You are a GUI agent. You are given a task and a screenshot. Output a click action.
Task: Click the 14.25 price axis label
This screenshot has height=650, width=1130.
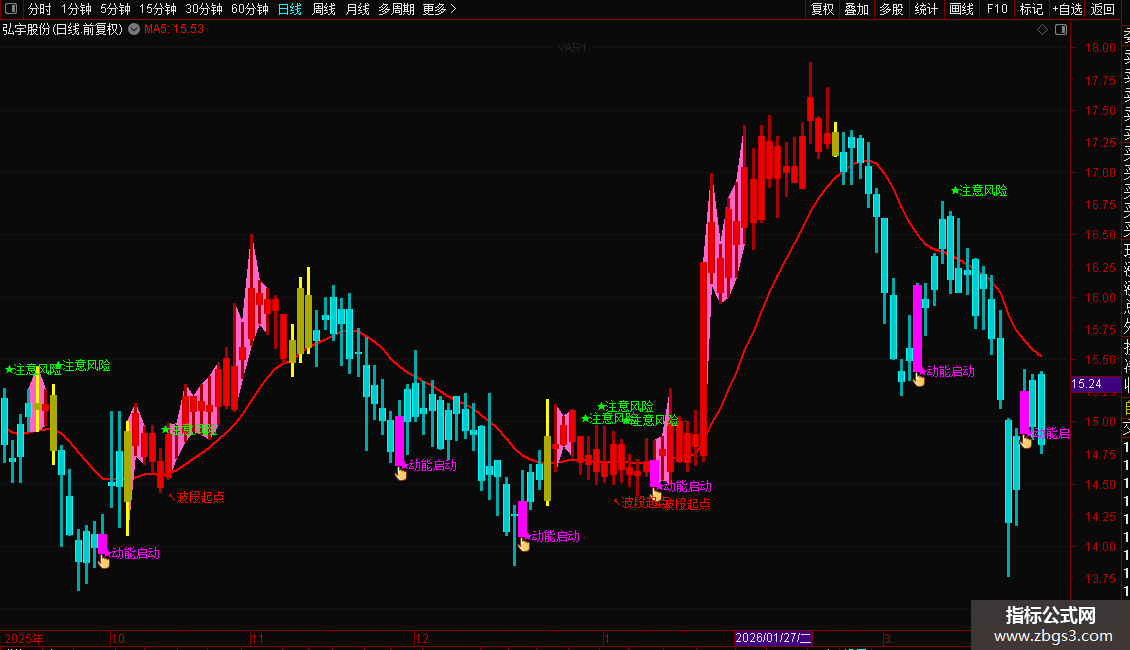coord(1100,517)
